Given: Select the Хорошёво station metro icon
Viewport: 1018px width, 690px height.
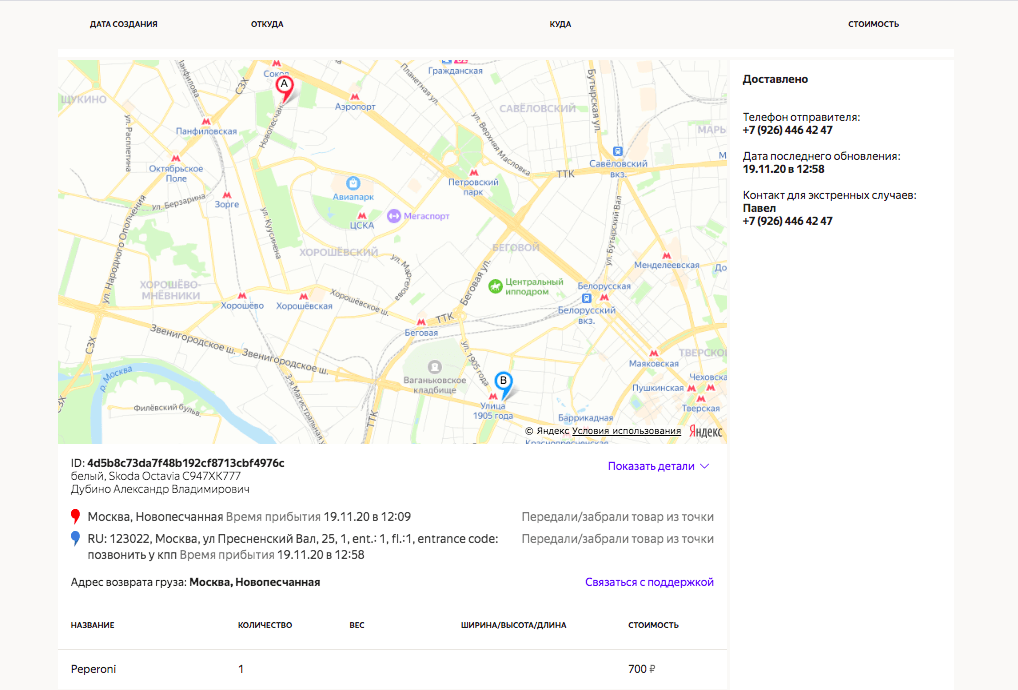Looking at the screenshot, I should click(x=242, y=295).
